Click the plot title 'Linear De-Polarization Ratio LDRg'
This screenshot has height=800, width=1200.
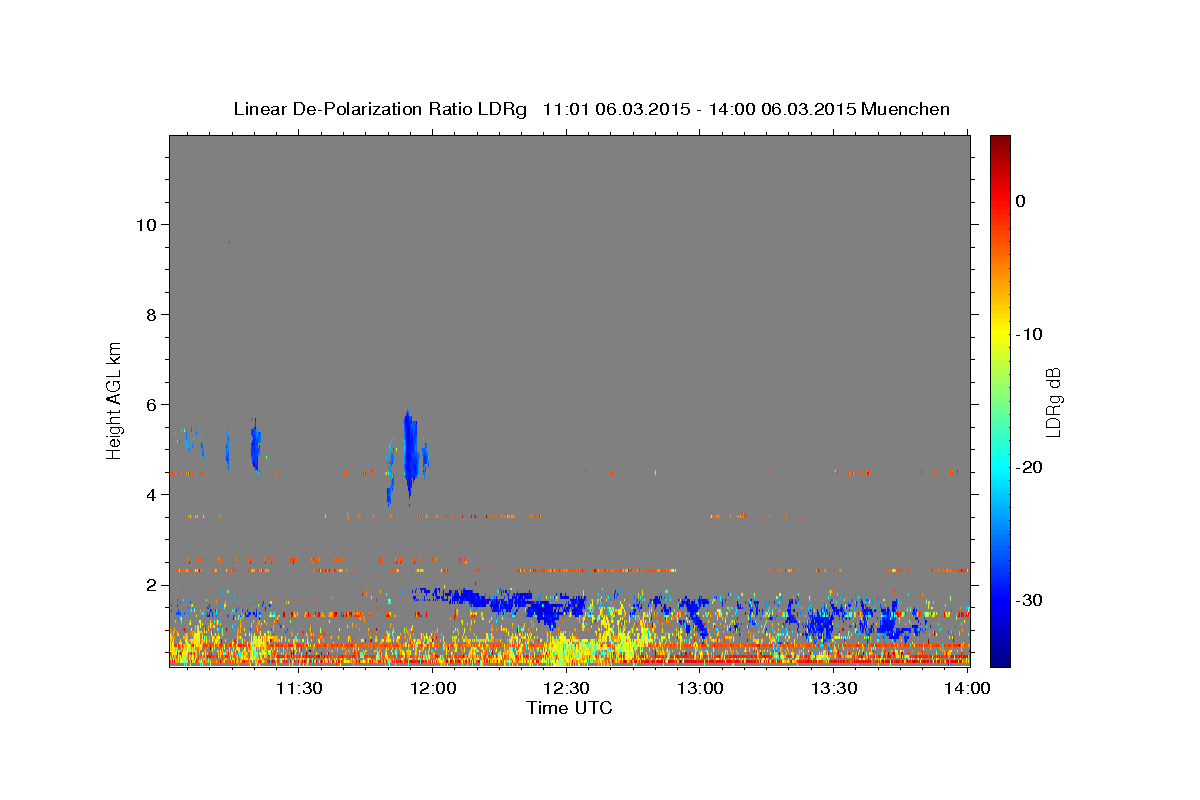pos(379,109)
